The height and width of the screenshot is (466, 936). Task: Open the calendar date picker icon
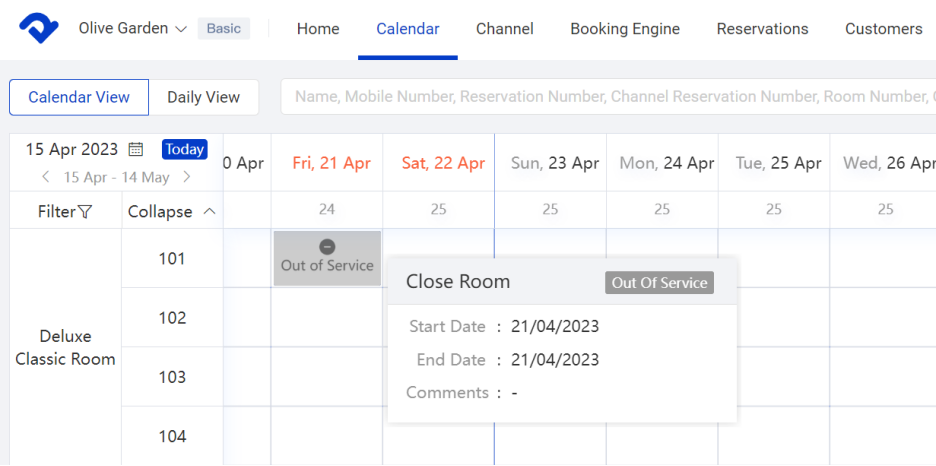point(136,150)
